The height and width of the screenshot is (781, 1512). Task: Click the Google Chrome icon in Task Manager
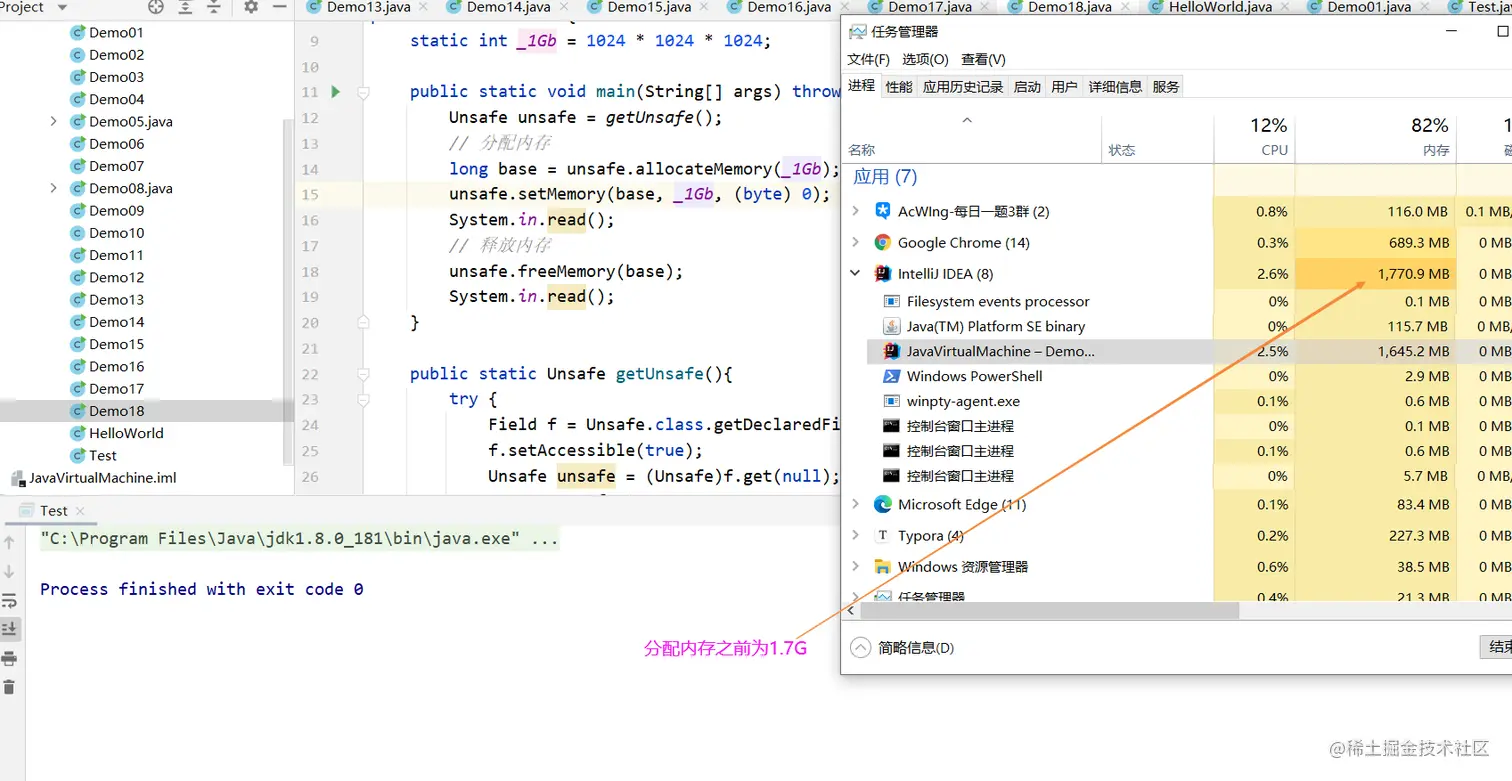point(882,242)
